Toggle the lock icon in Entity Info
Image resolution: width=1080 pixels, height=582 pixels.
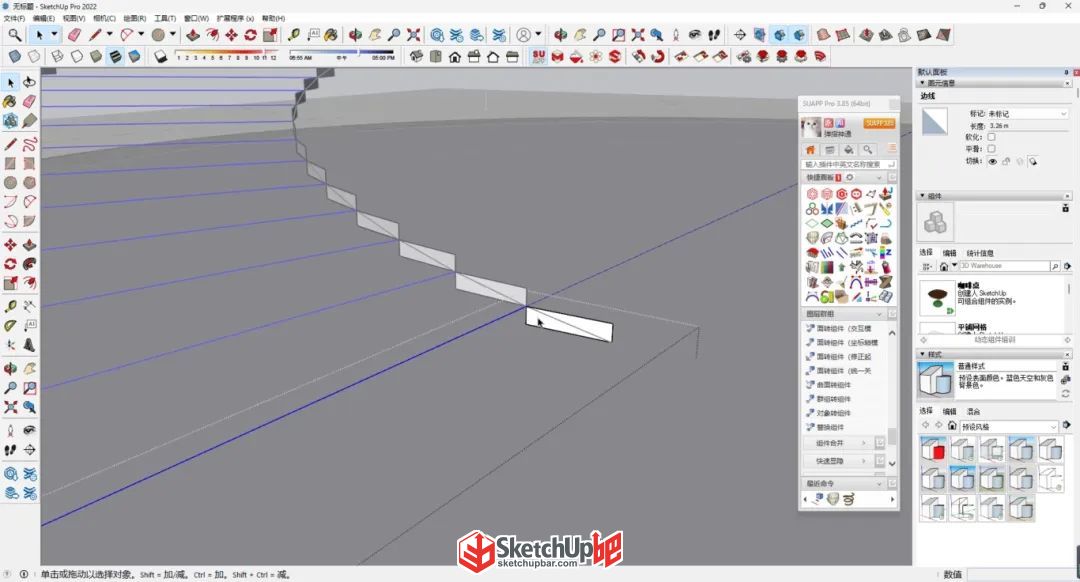tap(1006, 161)
